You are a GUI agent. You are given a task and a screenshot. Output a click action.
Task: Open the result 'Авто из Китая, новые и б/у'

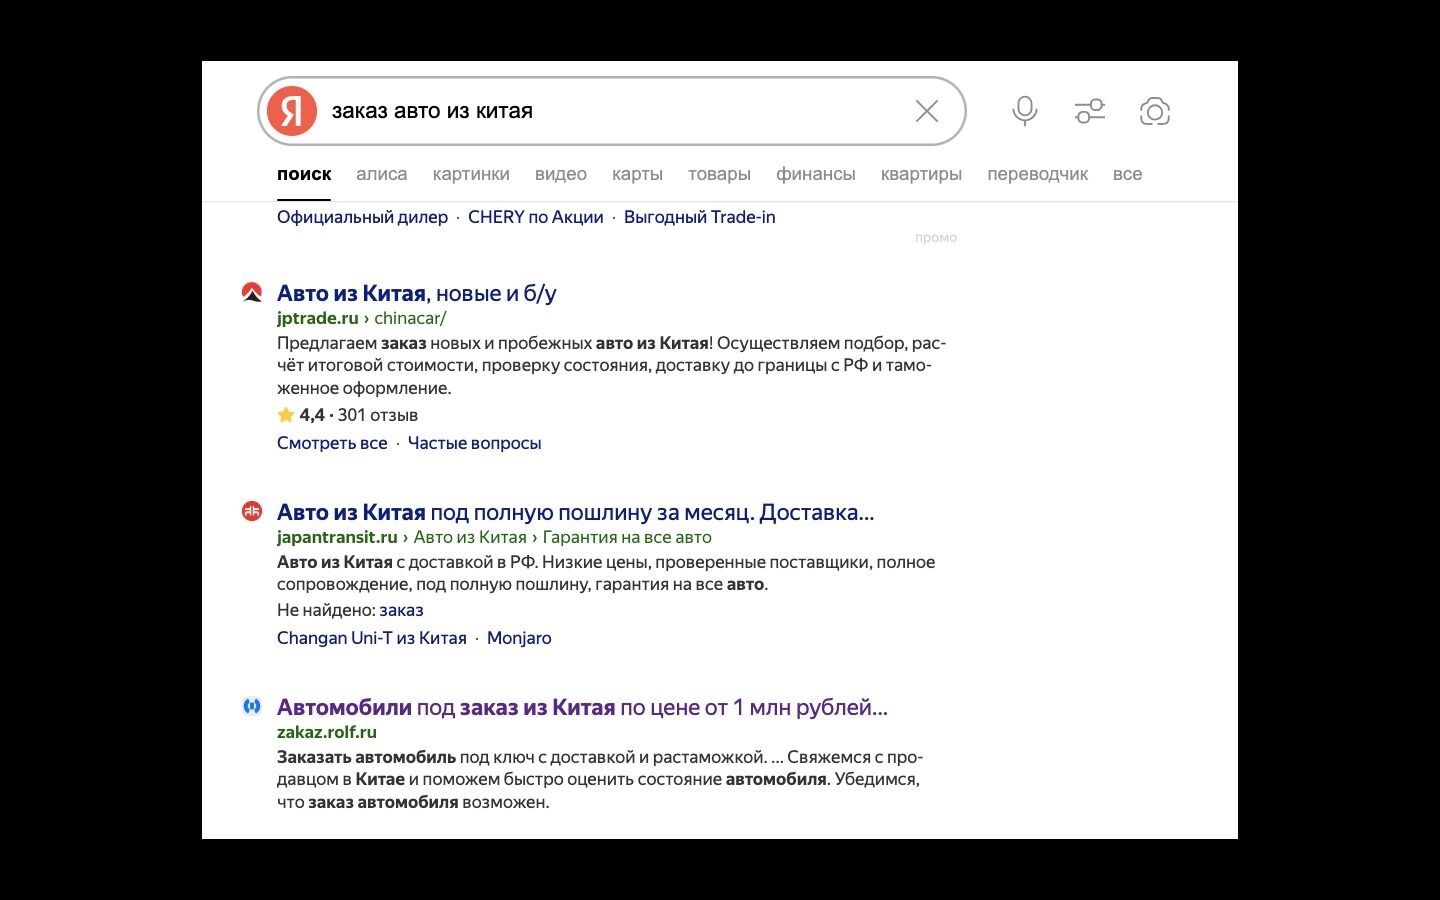point(417,293)
